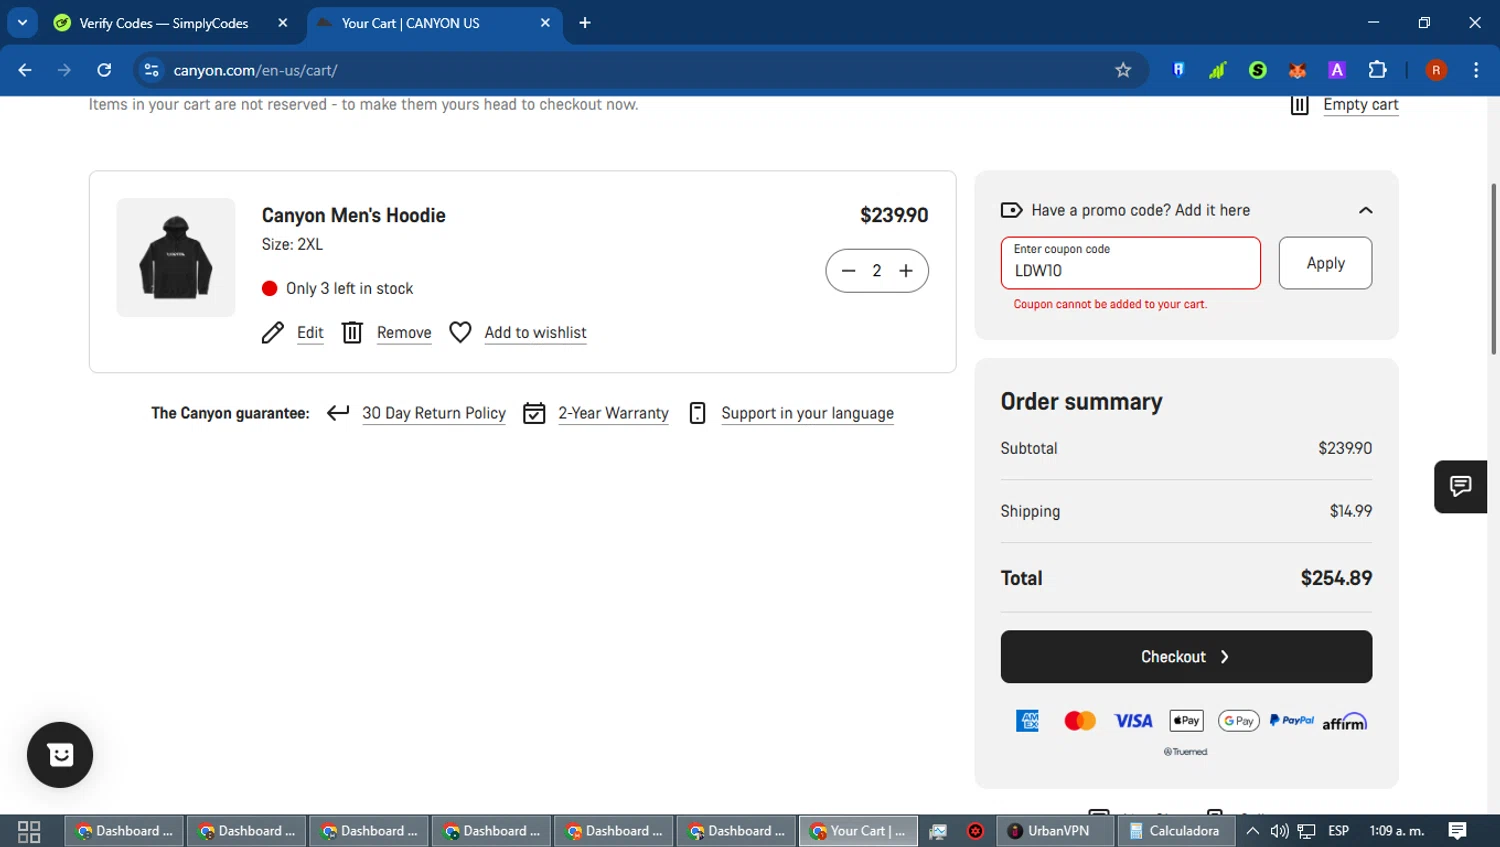
Task: Click the Canyon Men's Hoodie title
Action: (353, 215)
